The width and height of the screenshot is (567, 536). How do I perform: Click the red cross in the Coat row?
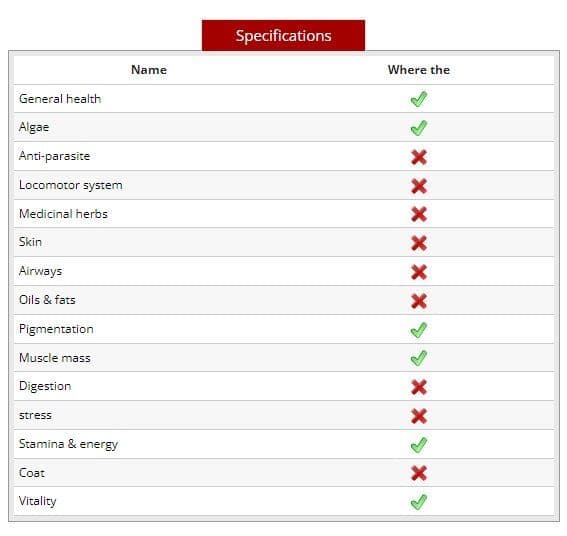pos(419,473)
